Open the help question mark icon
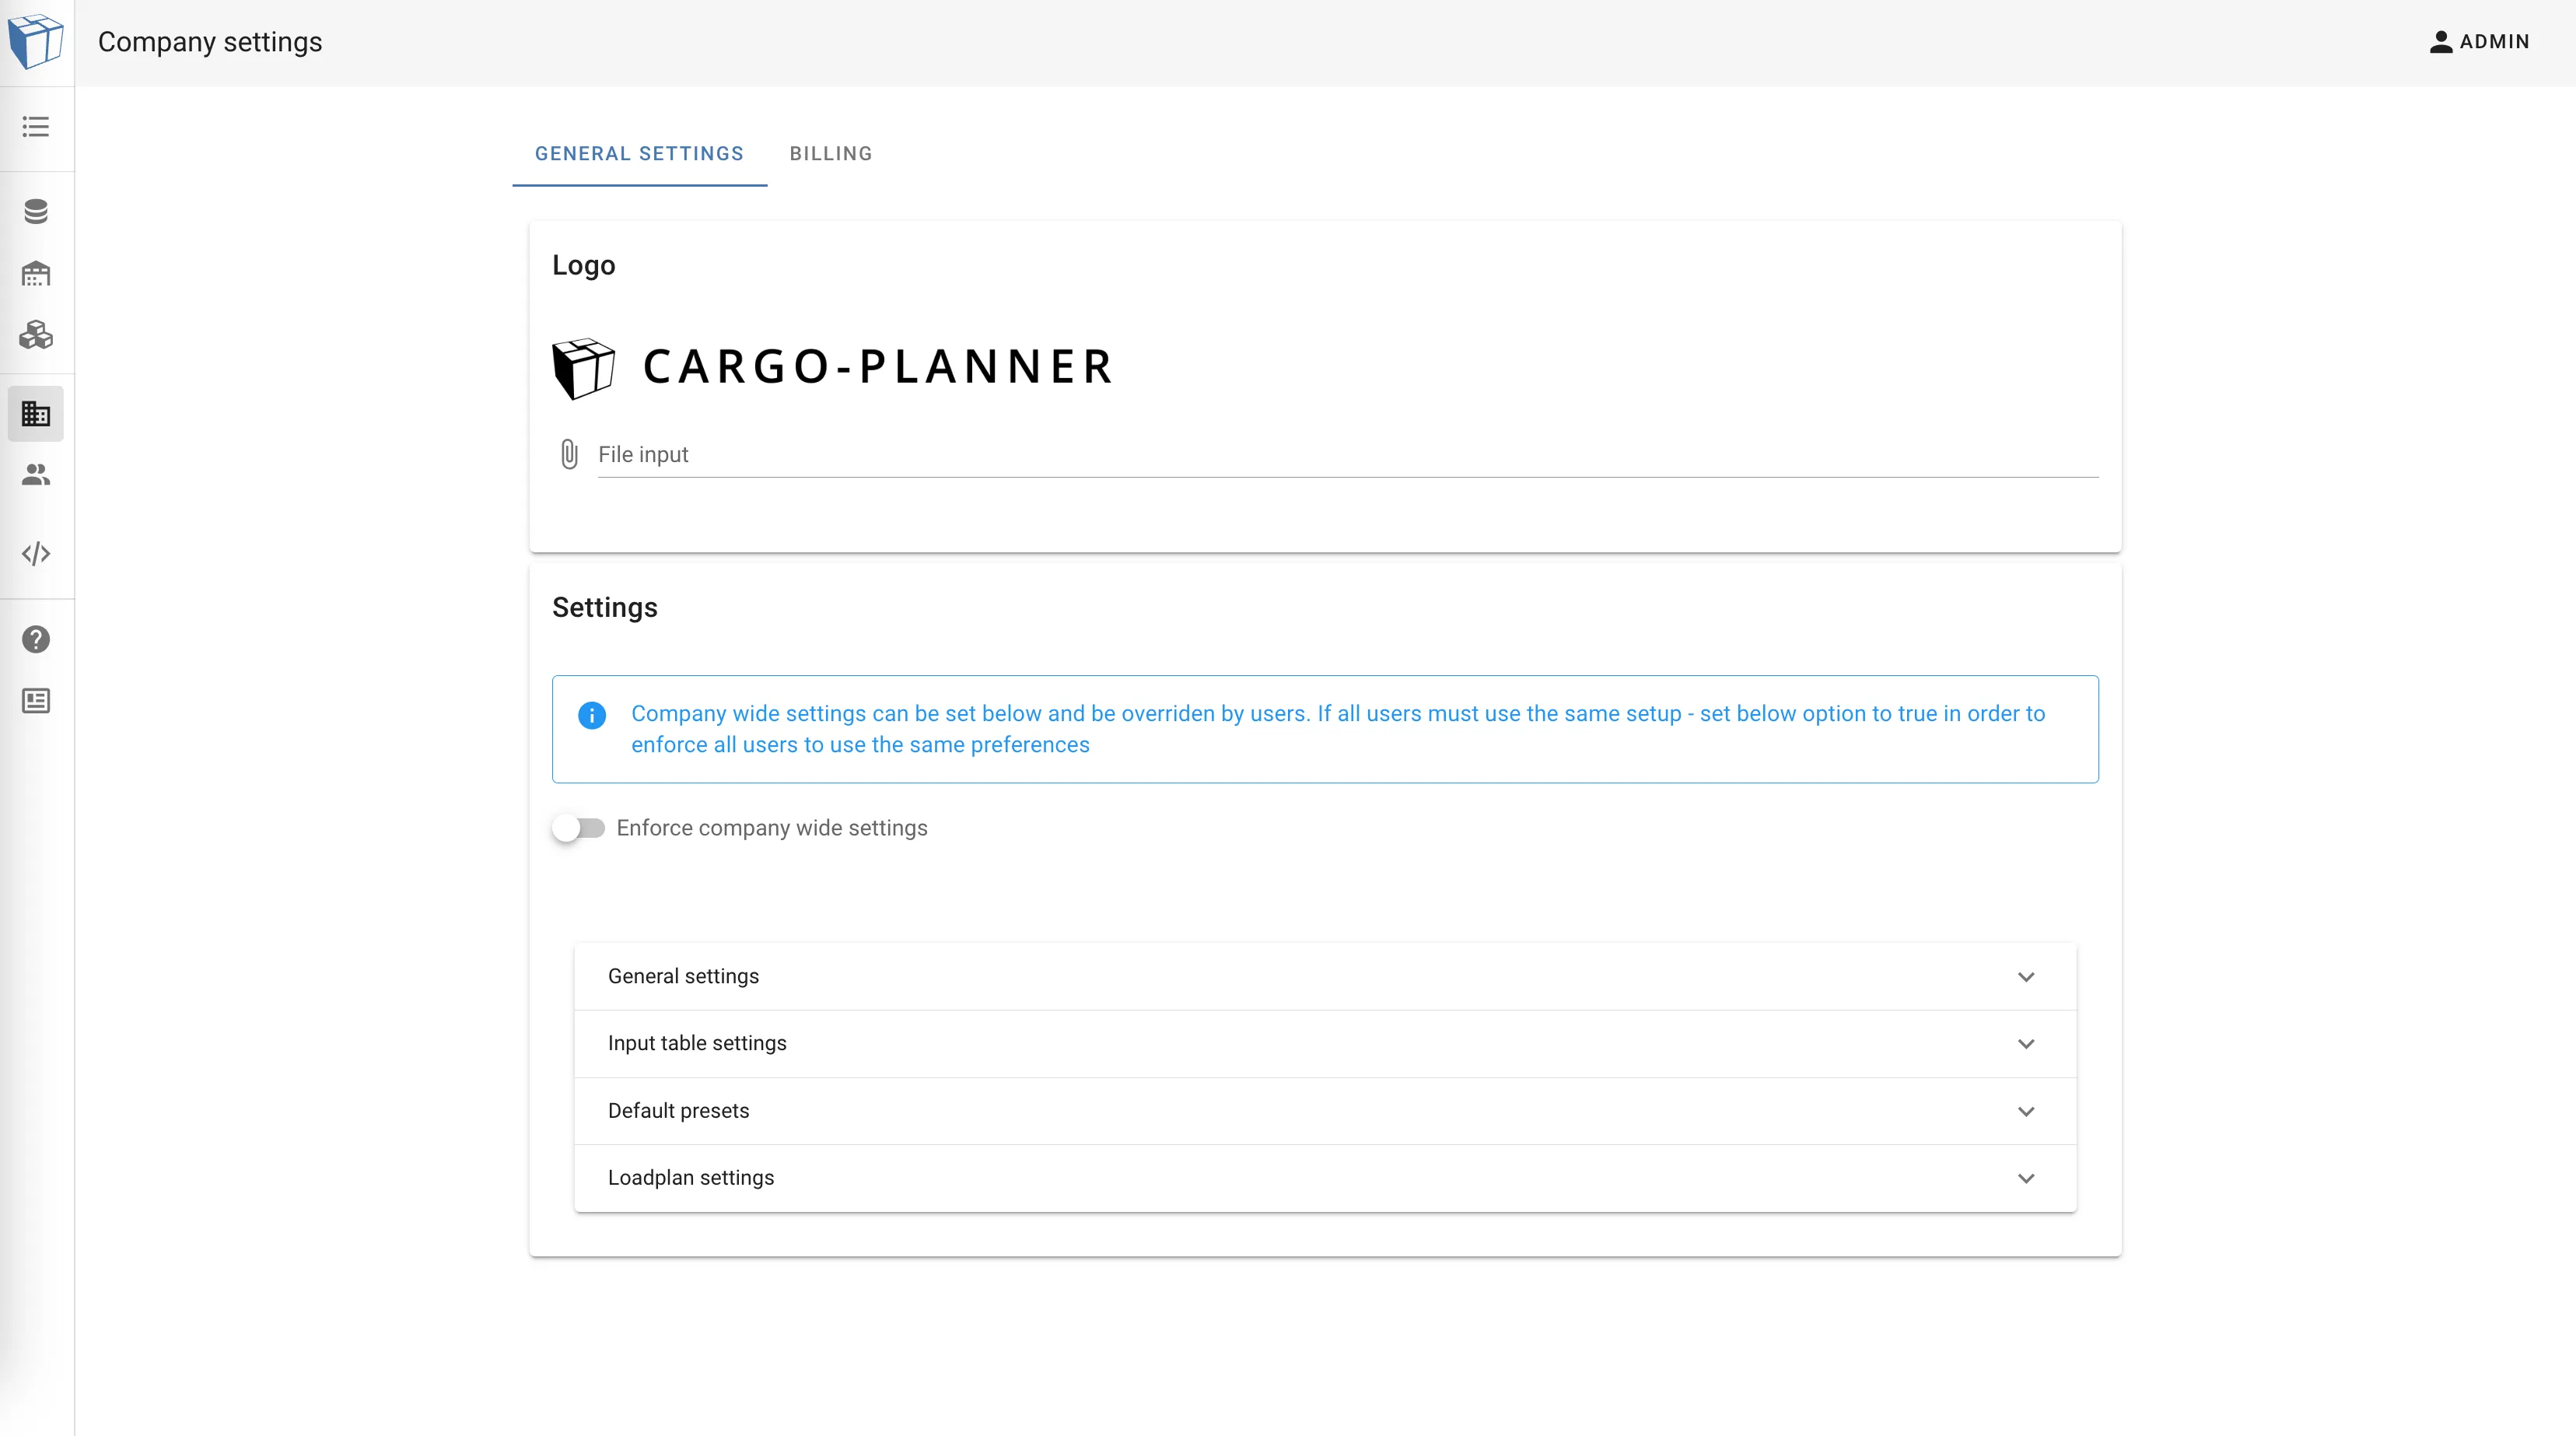This screenshot has height=1436, width=2576. click(36, 639)
